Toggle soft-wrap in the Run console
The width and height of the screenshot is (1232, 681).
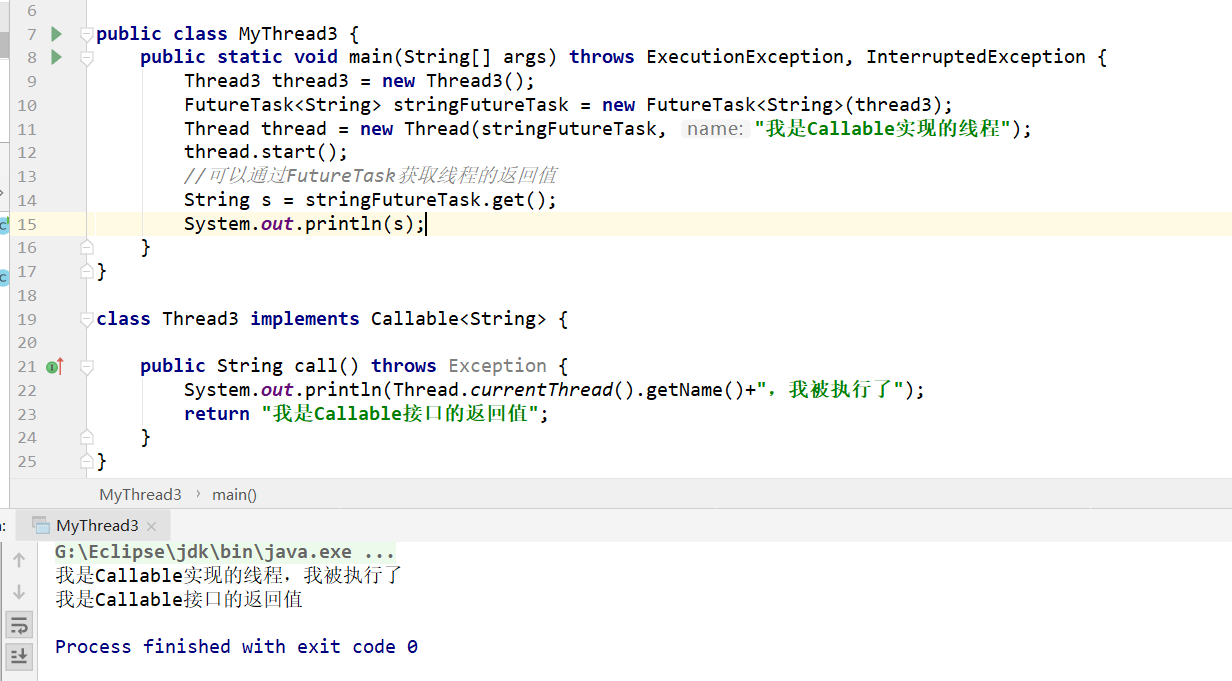click(x=19, y=625)
